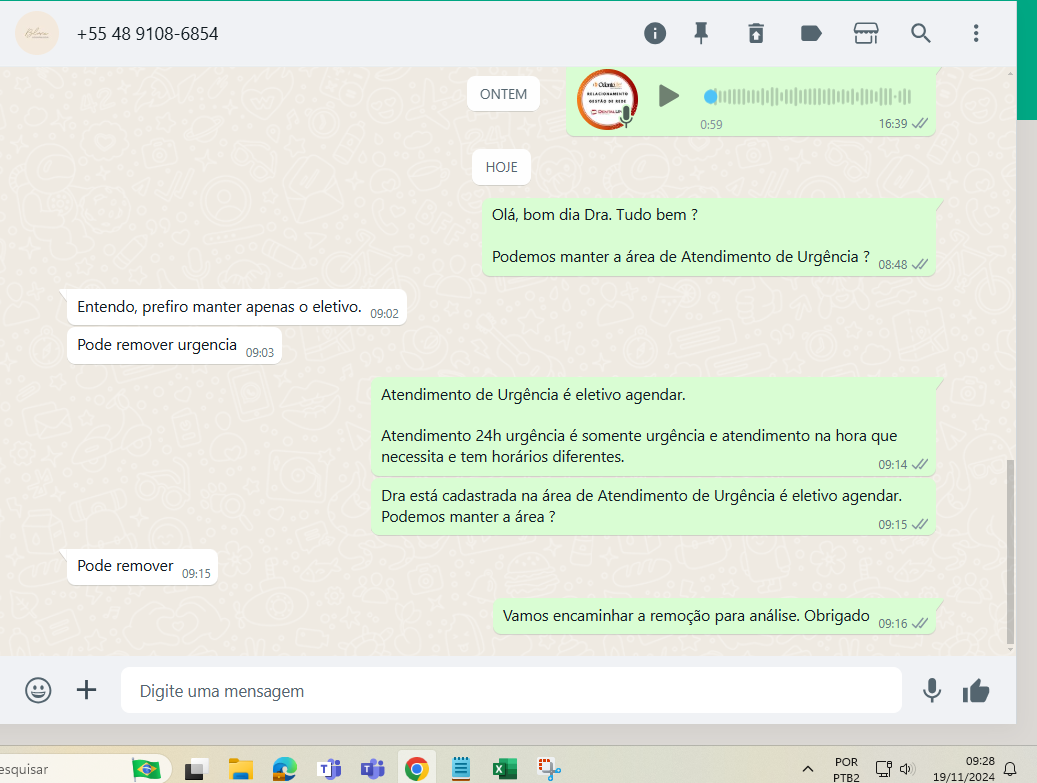The height and width of the screenshot is (783, 1037).
Task: Open network status tray icon
Action: pos(884,769)
